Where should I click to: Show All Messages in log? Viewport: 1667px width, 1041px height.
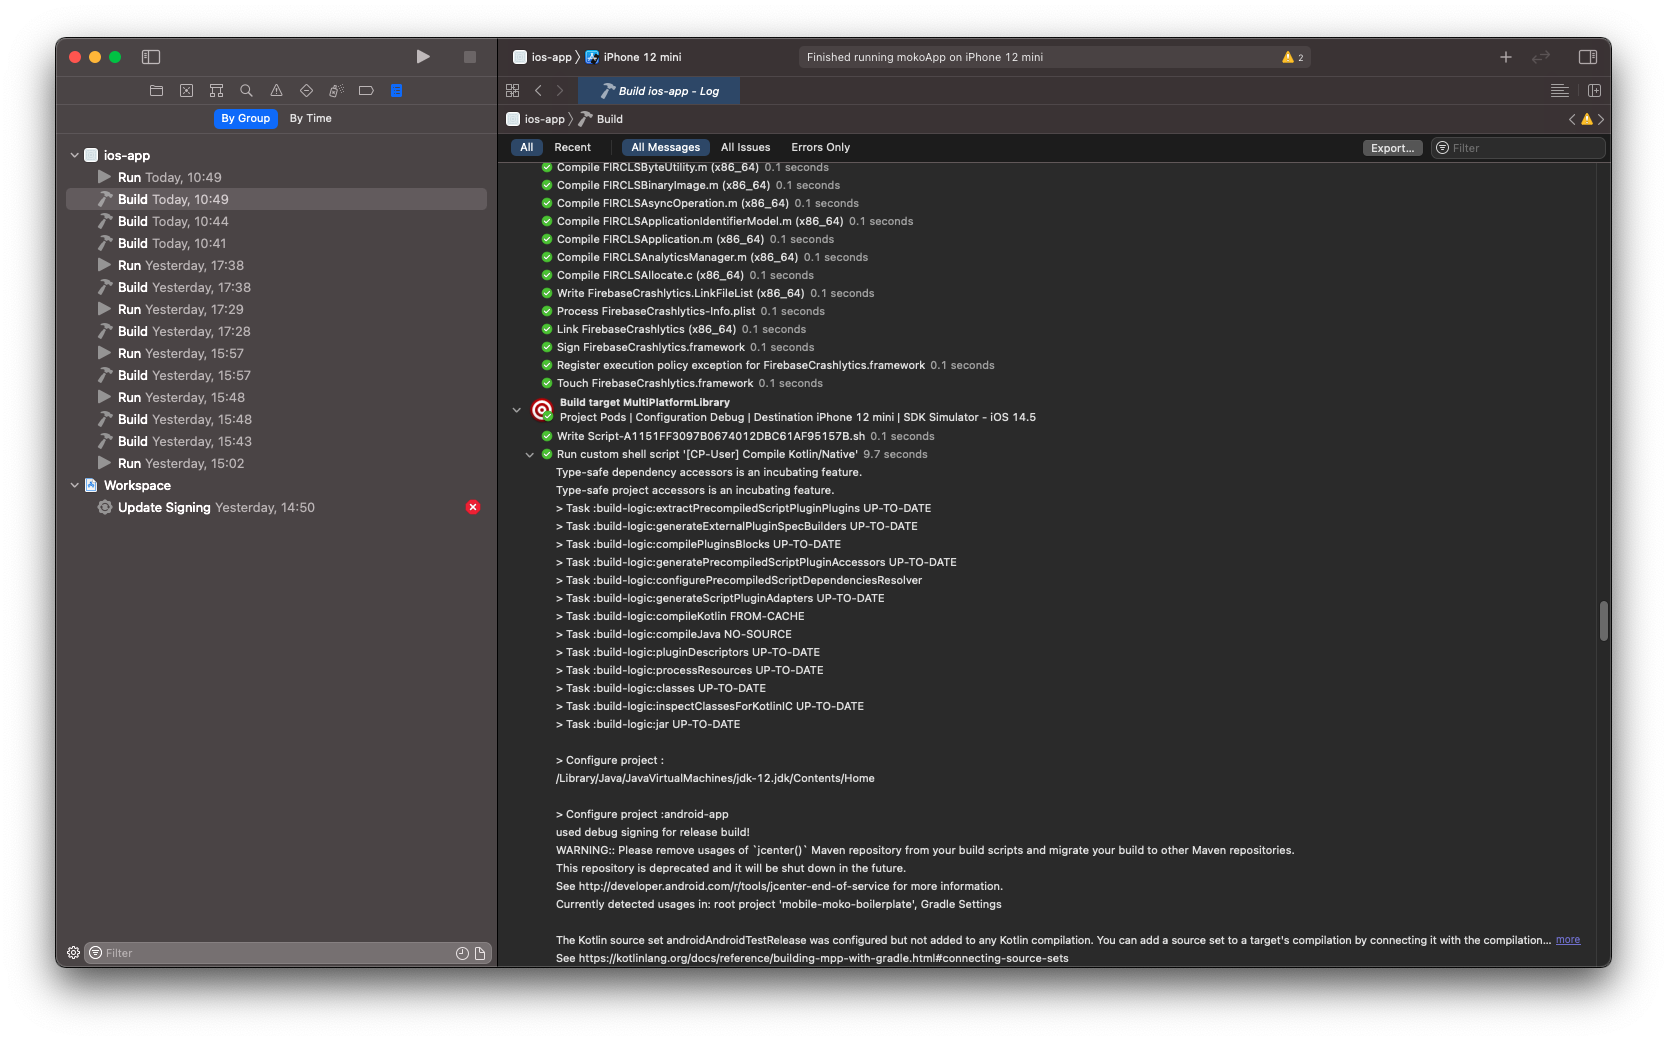pos(666,147)
